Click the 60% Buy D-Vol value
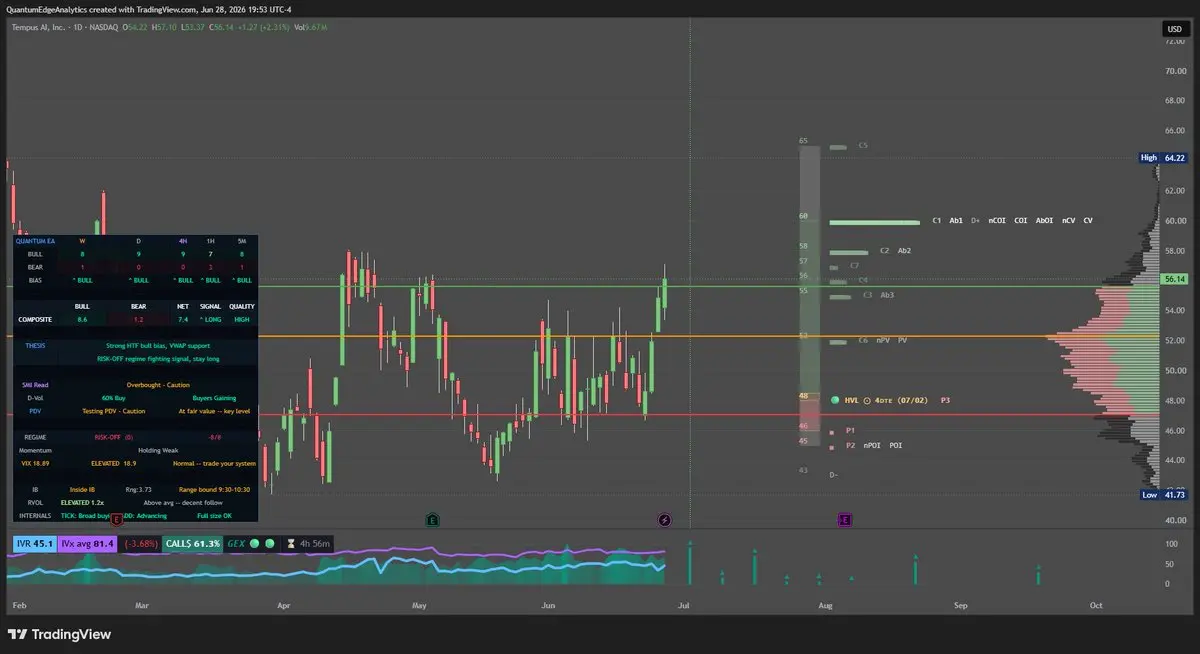The height and width of the screenshot is (654, 1200). 113,398
